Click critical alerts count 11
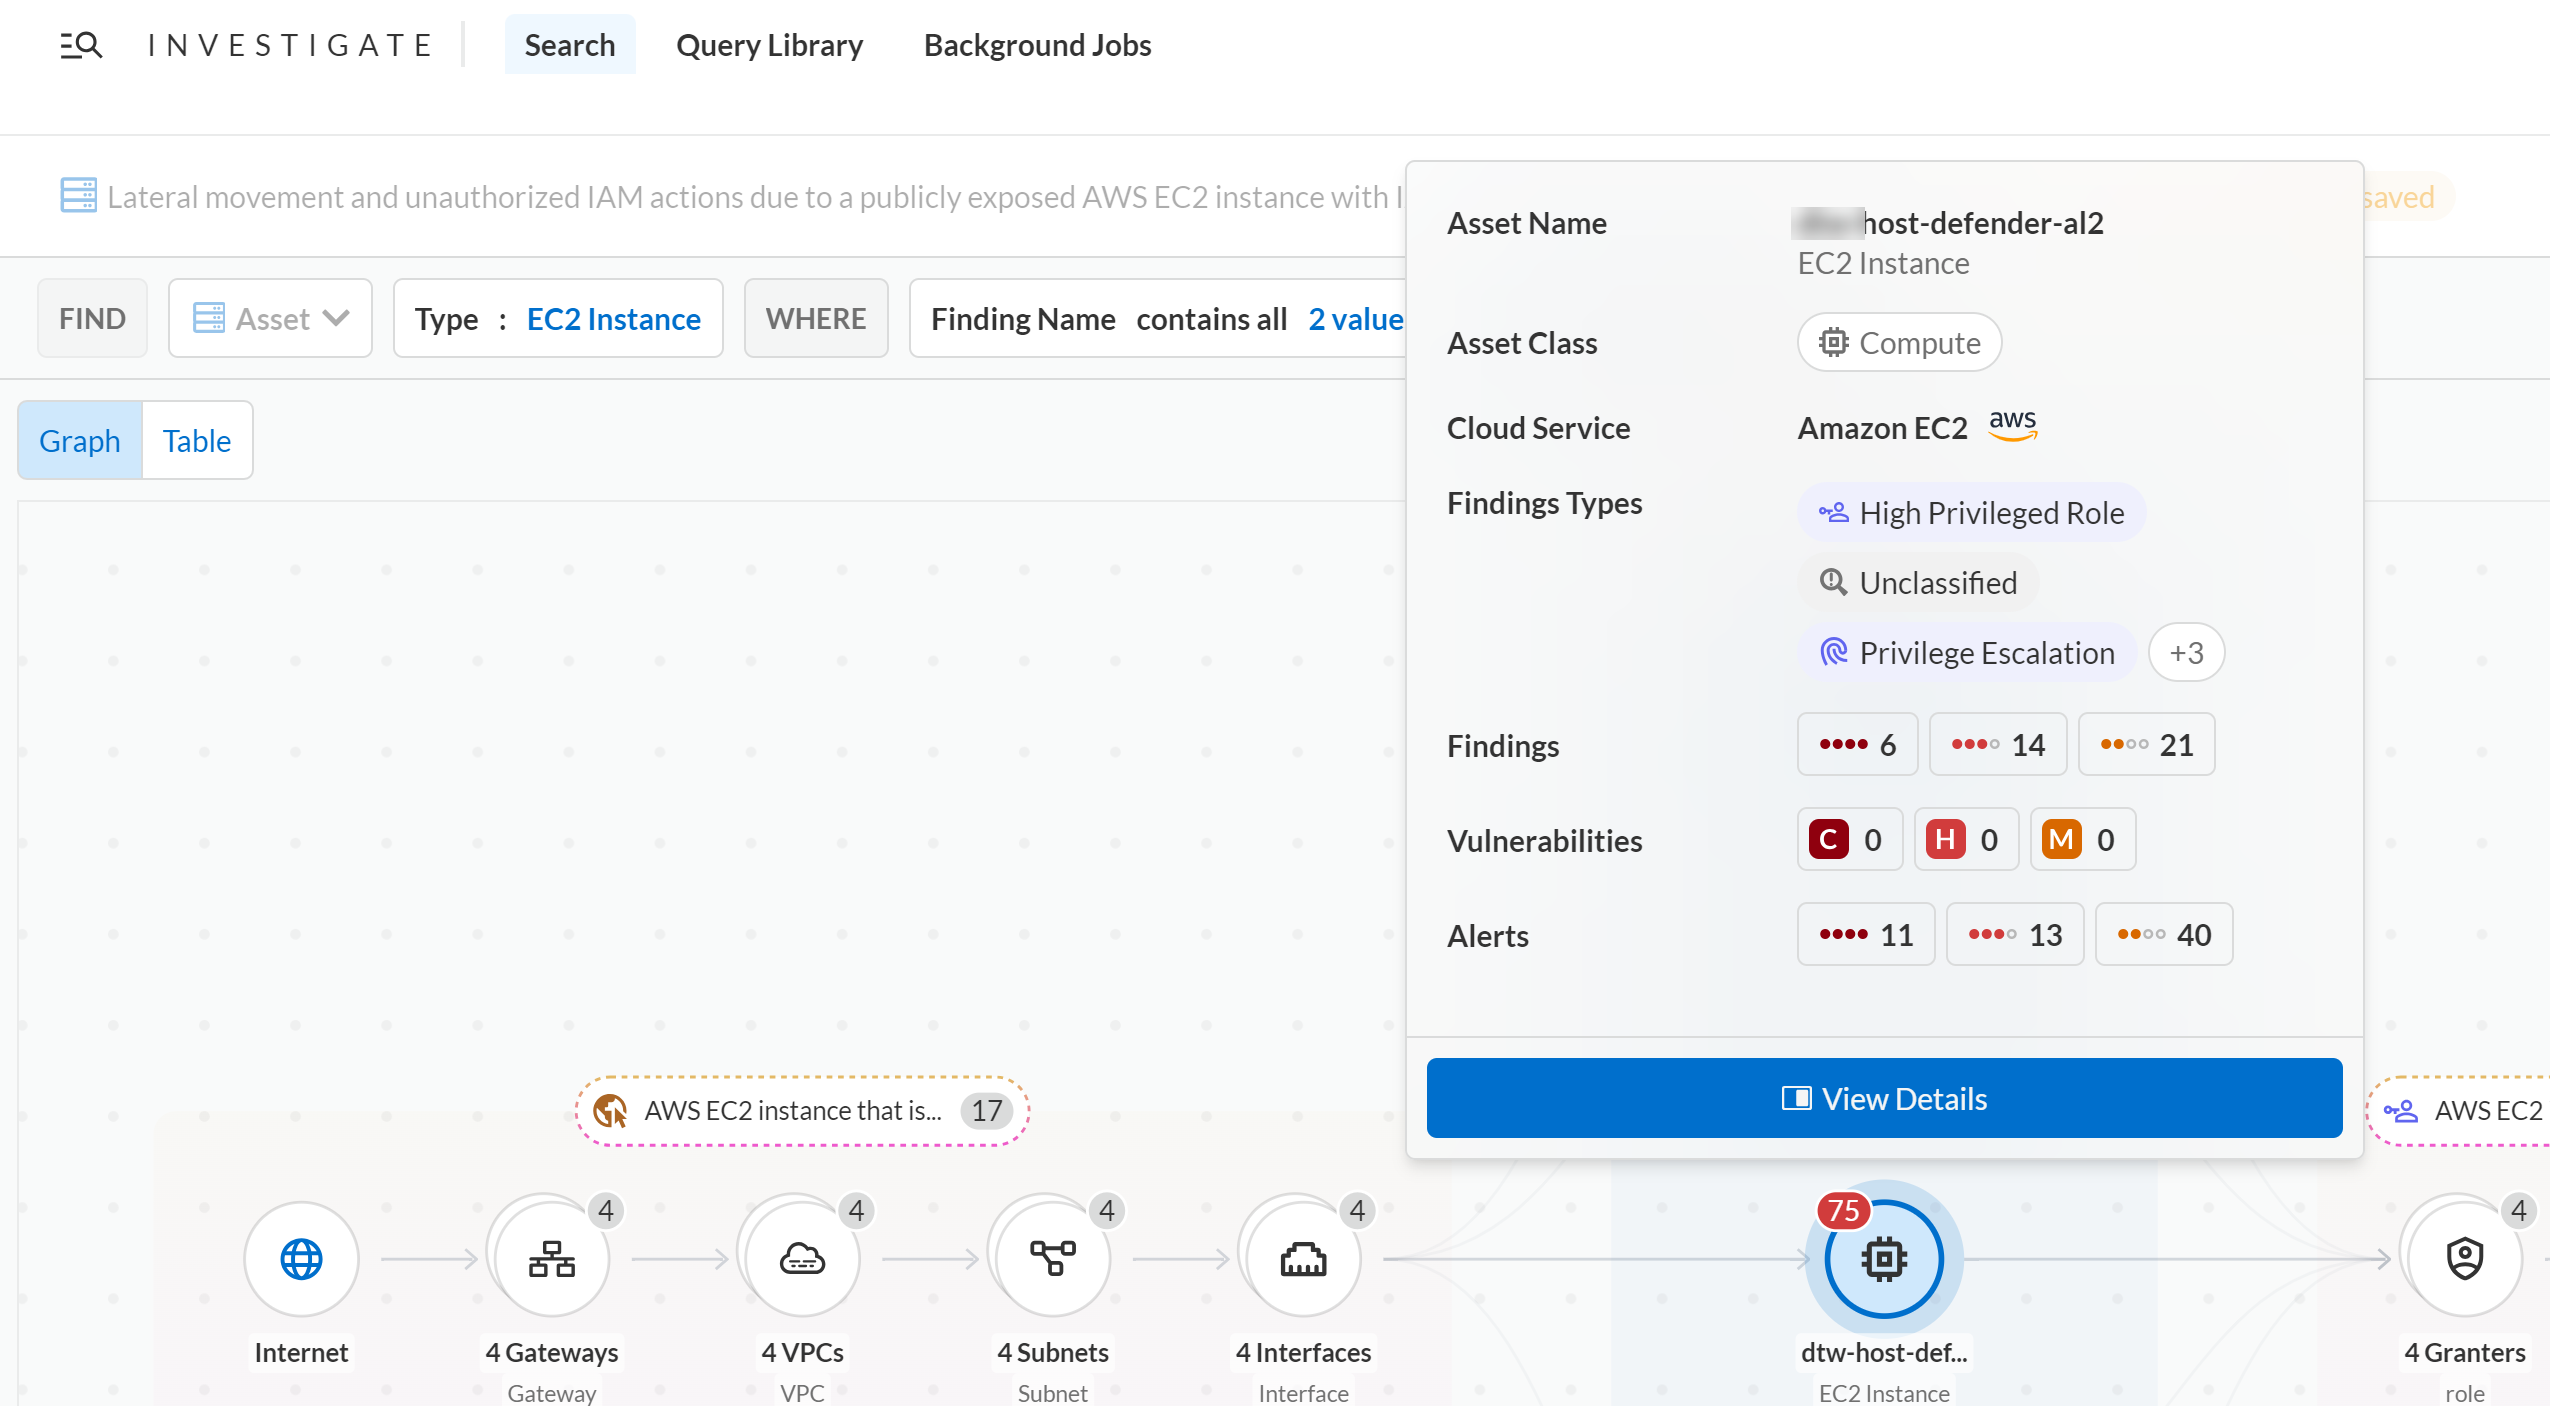Screen dimensions: 2550x1406 1866,934
